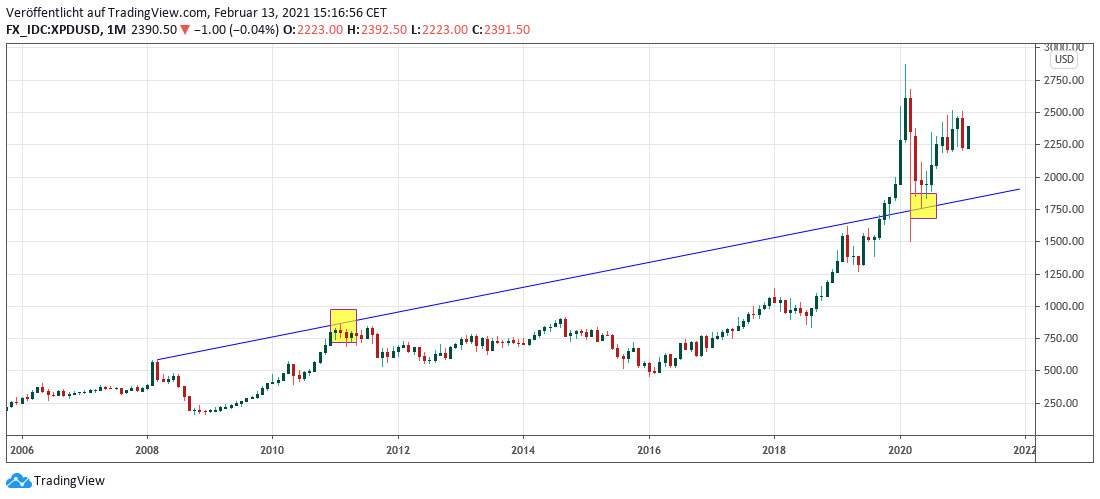The image size is (1100, 499).
Task: Open the USD currency selector
Action: point(1063,59)
